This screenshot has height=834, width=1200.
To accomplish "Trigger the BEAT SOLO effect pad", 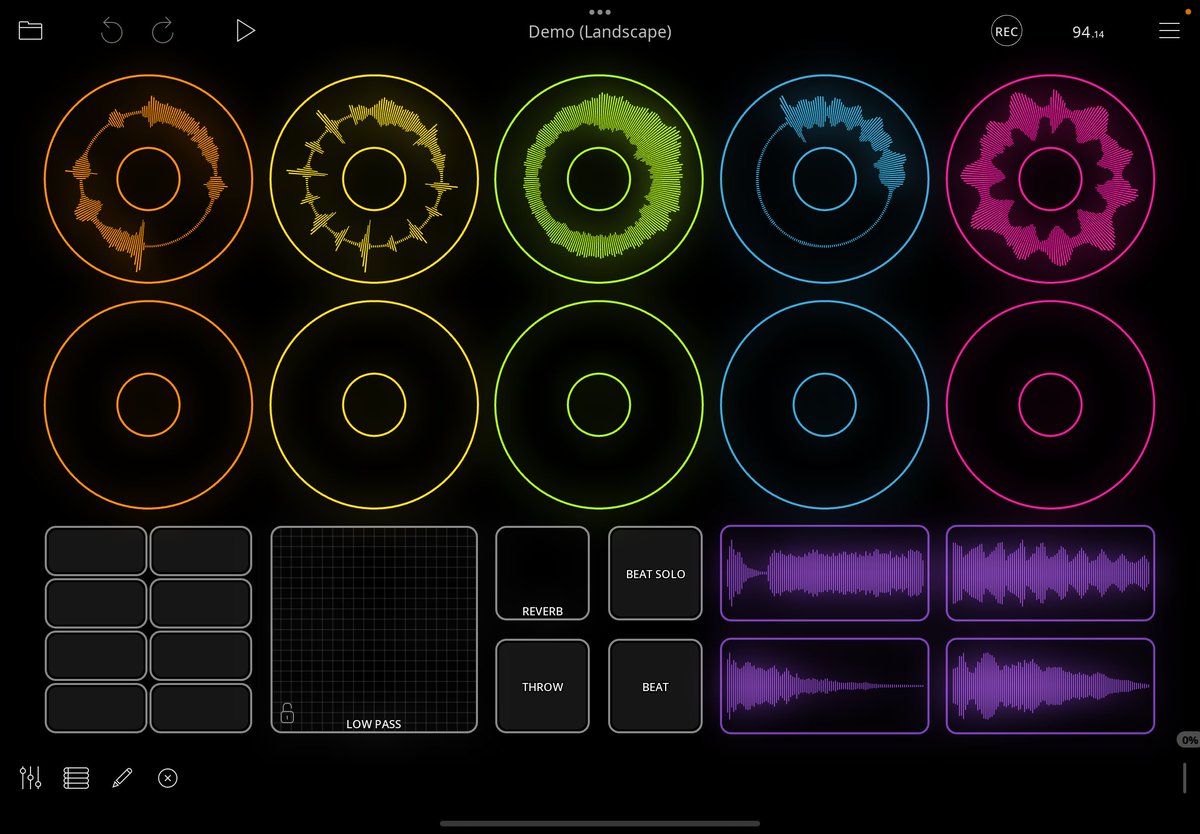I will click(655, 573).
